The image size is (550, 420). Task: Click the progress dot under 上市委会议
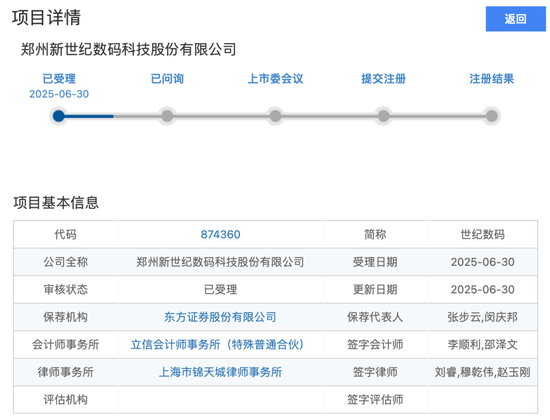click(275, 116)
